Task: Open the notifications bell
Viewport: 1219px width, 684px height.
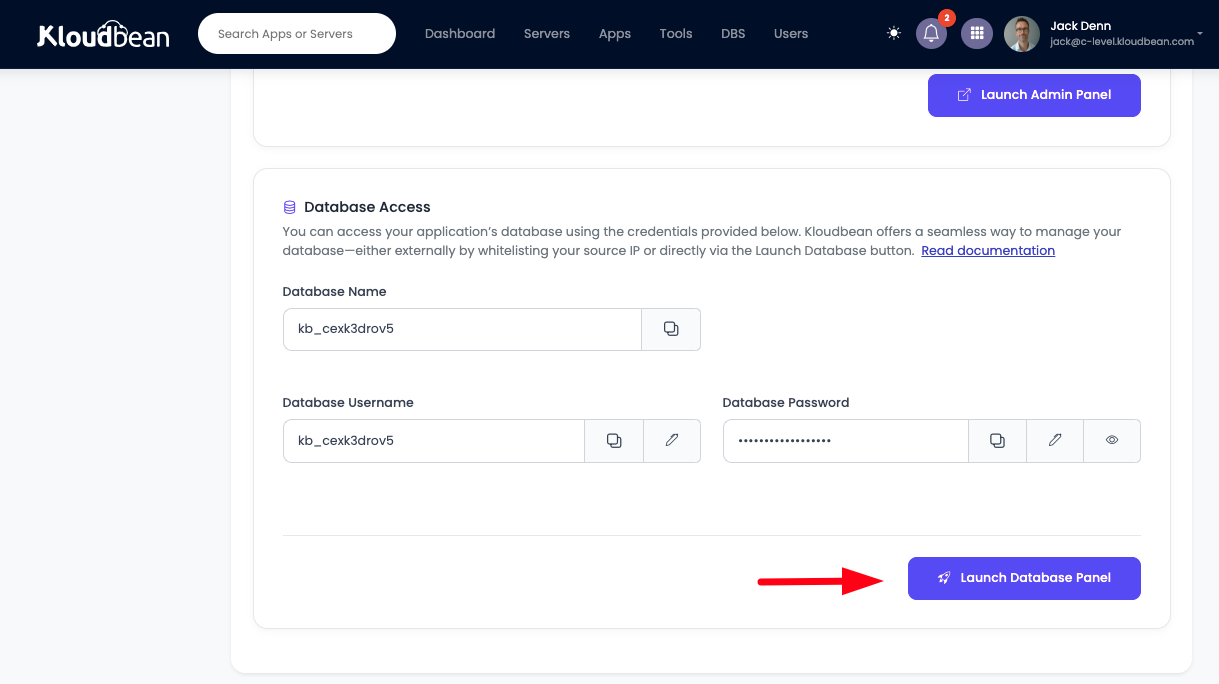Action: coord(931,33)
